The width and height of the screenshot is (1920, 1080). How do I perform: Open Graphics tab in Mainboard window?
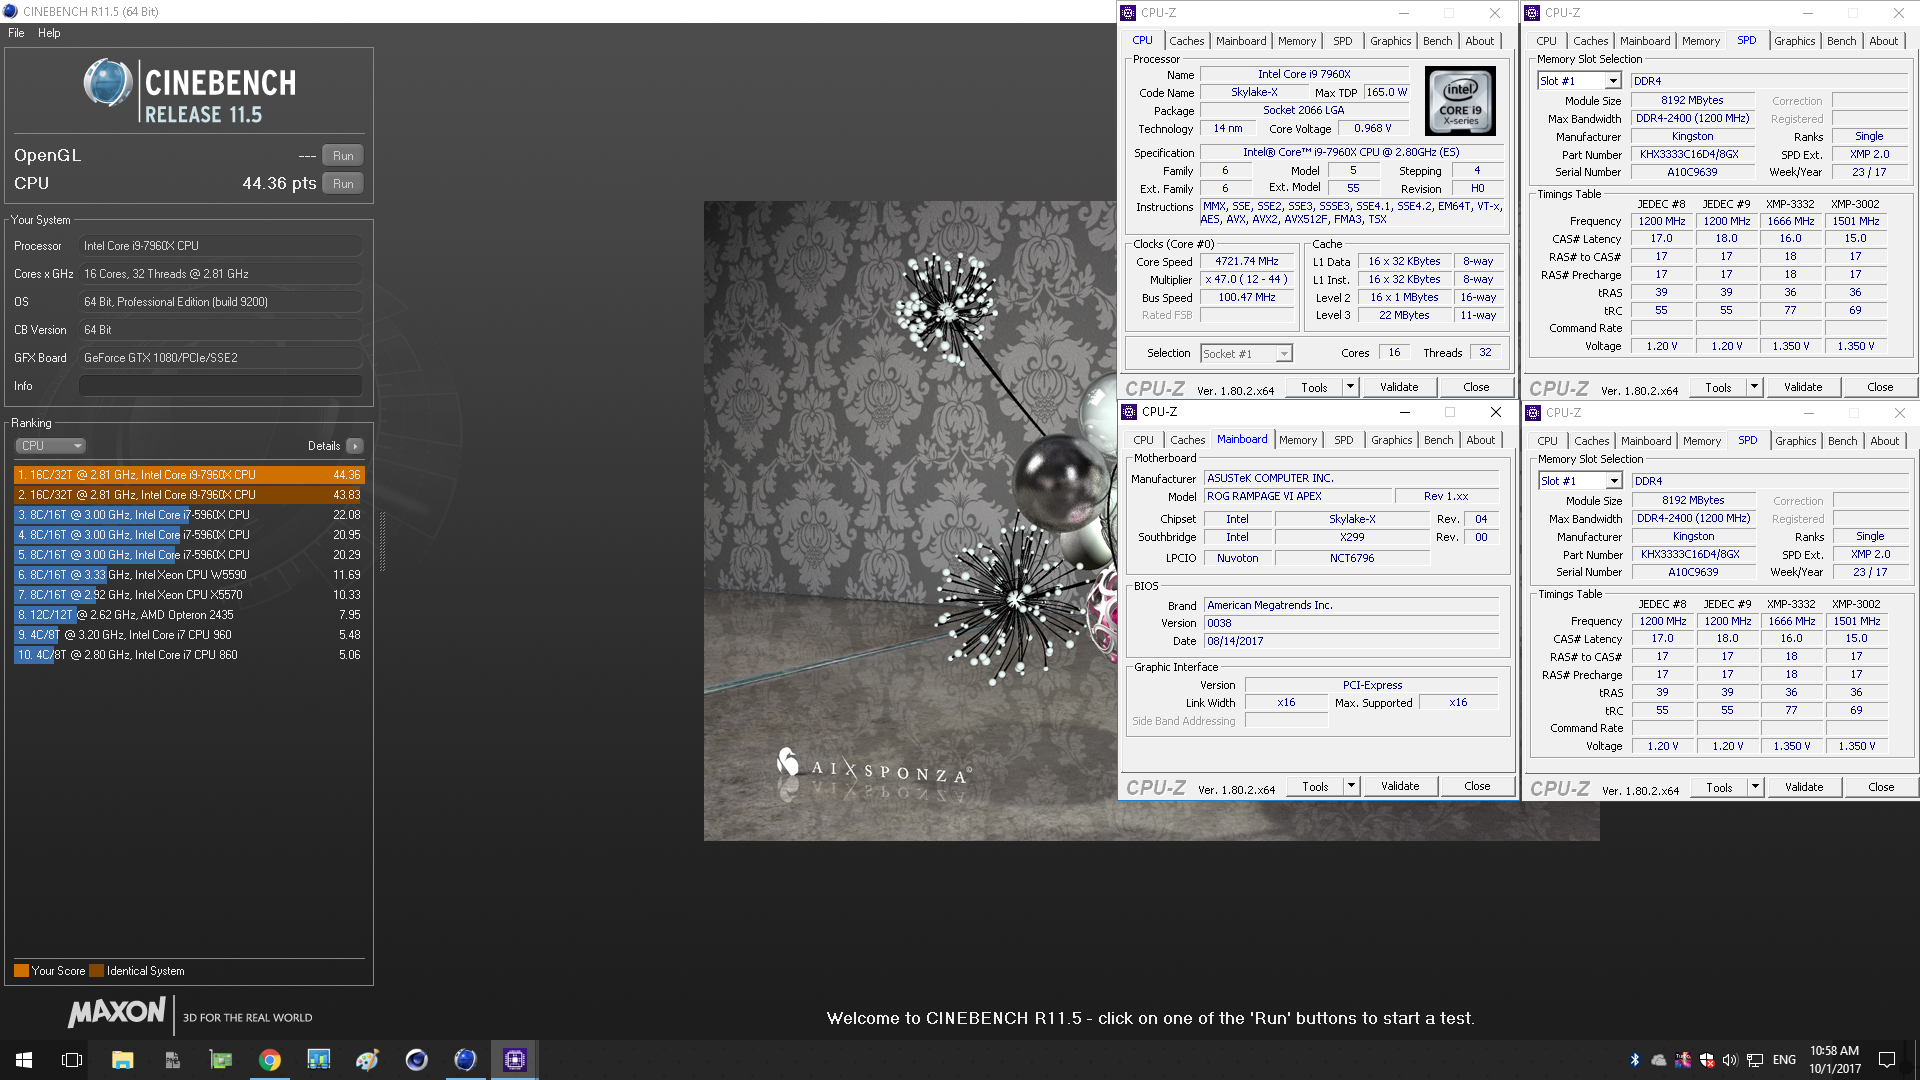pos(1392,440)
